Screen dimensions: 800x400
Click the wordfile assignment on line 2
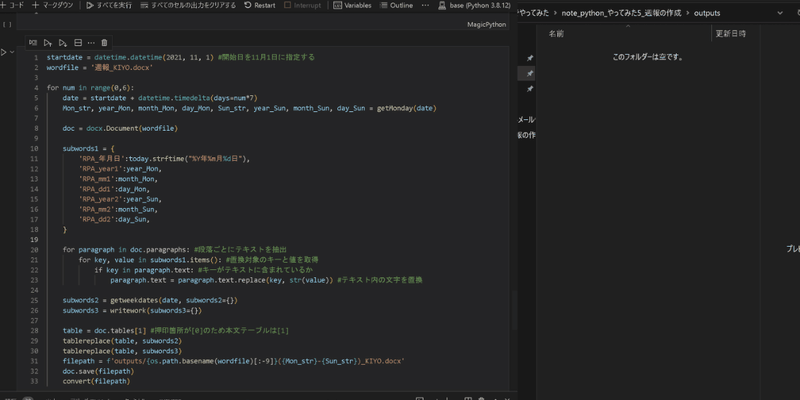point(100,67)
